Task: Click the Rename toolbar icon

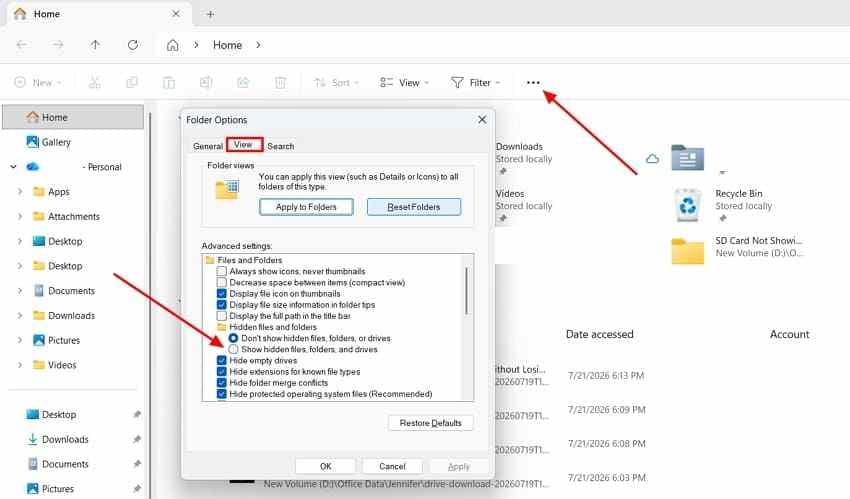Action: point(206,82)
